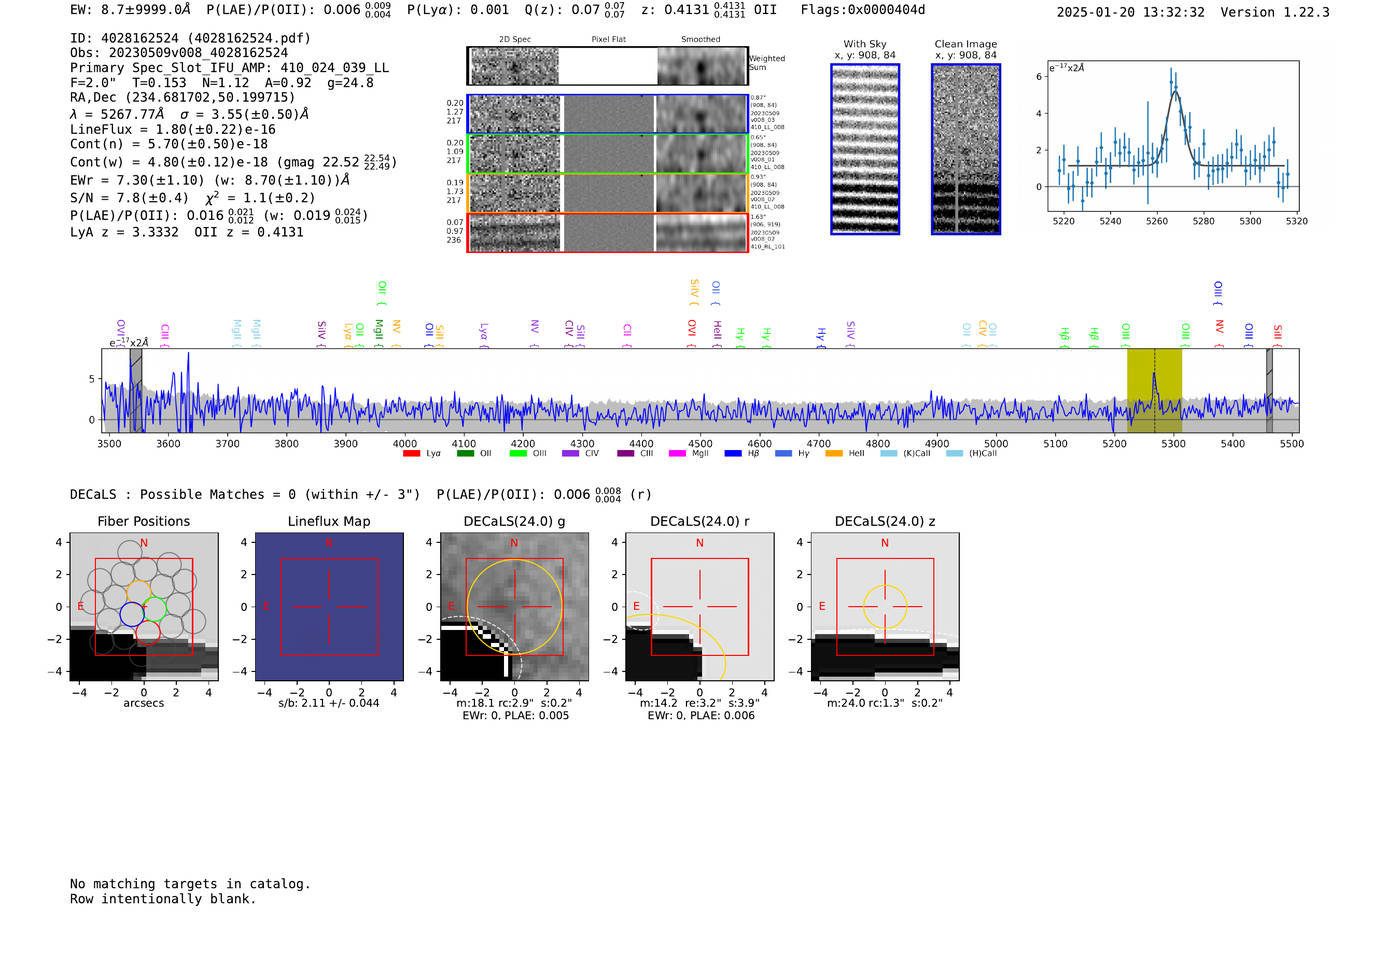Click the raised lime OII line label
Viewport: 1400px width, 953px height.
pyautogui.click(x=382, y=290)
